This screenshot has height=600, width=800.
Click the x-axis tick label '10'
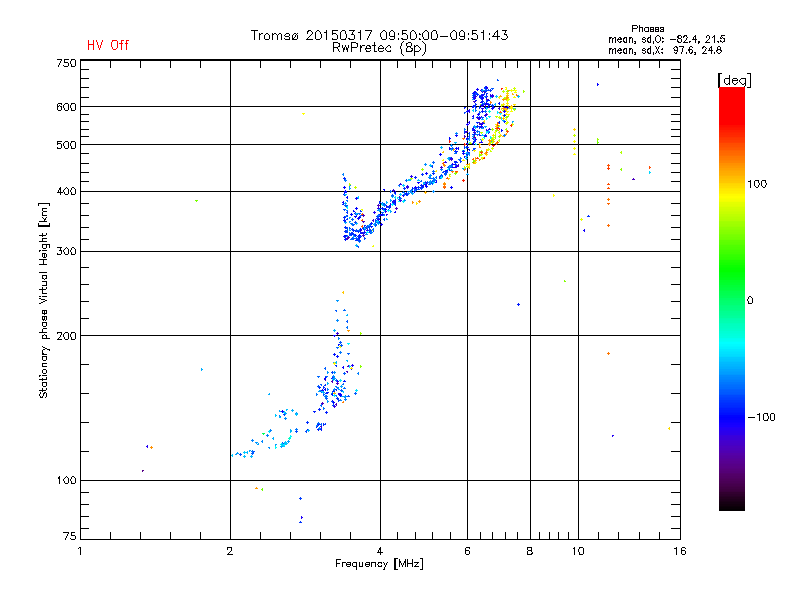(578, 551)
